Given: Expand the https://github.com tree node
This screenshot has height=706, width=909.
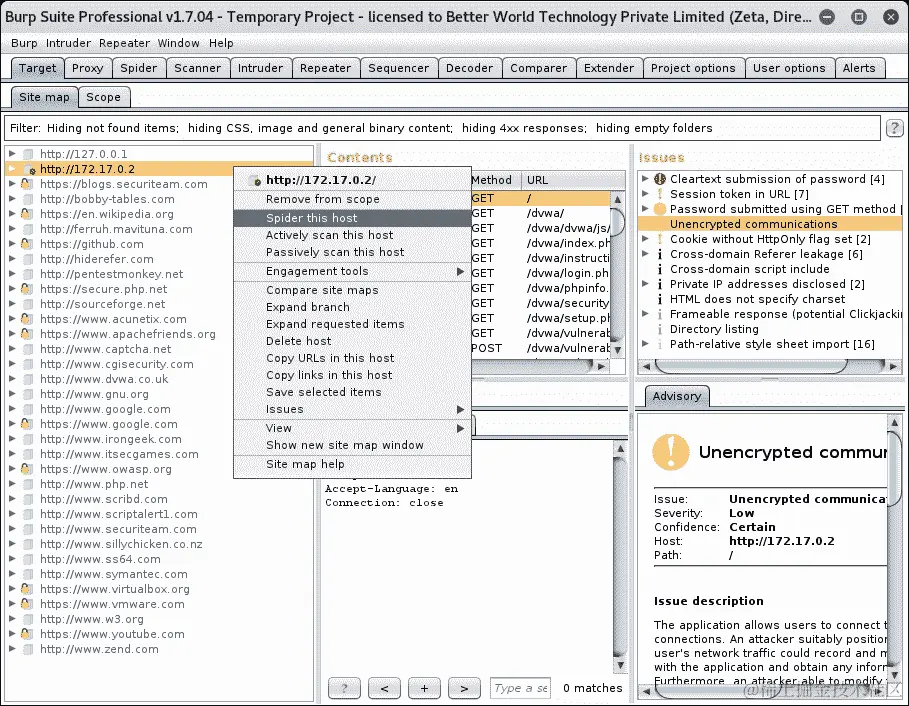Looking at the screenshot, I should (x=12, y=244).
